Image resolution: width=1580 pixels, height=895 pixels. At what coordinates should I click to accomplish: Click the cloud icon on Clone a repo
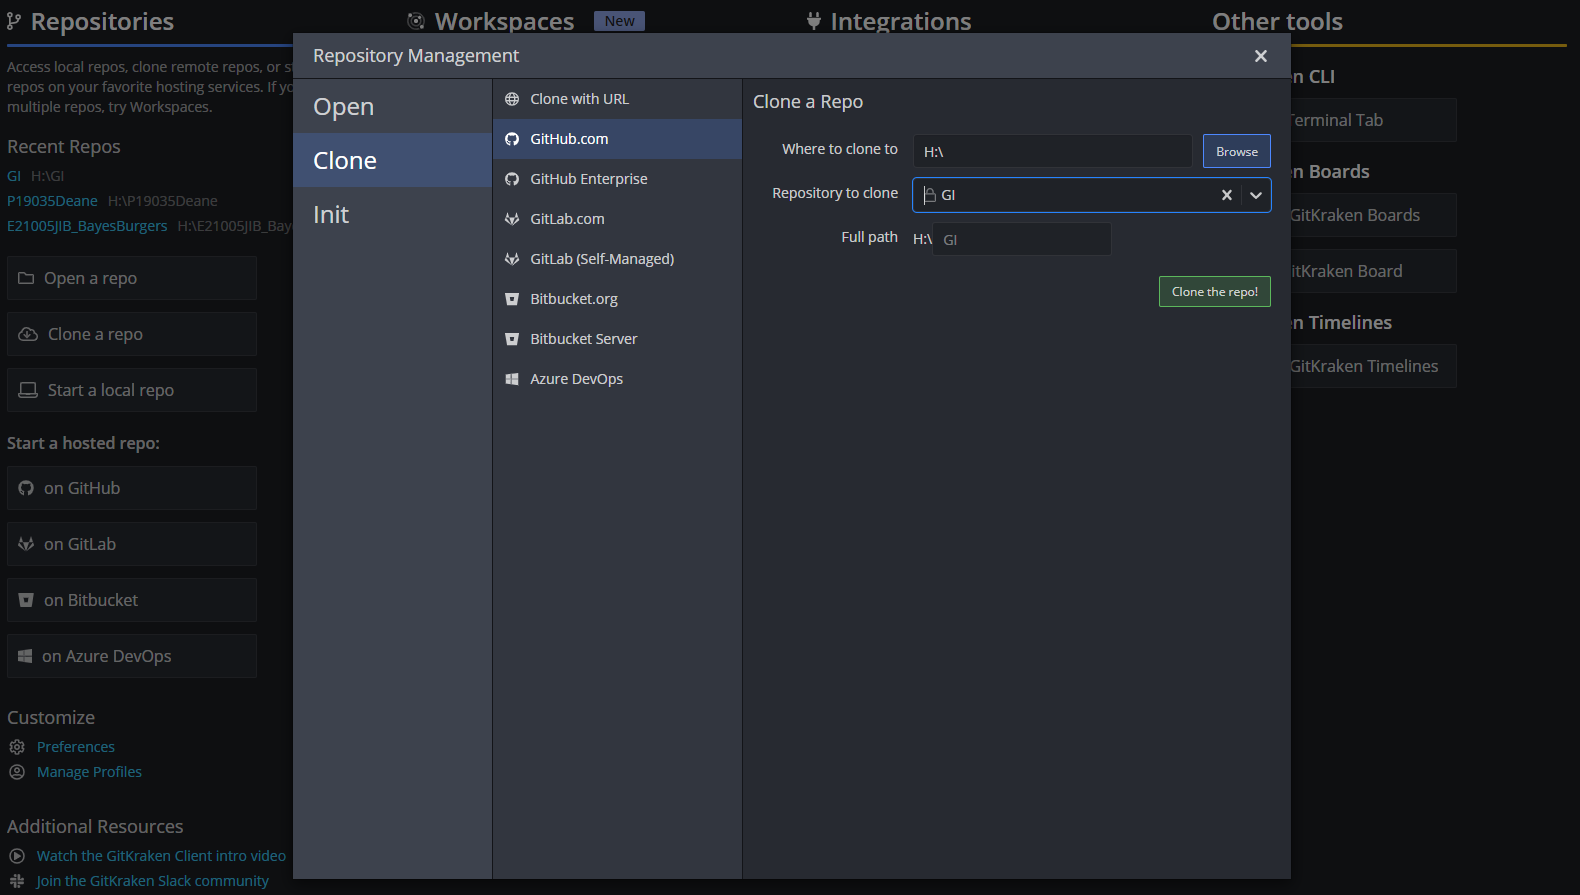point(28,334)
